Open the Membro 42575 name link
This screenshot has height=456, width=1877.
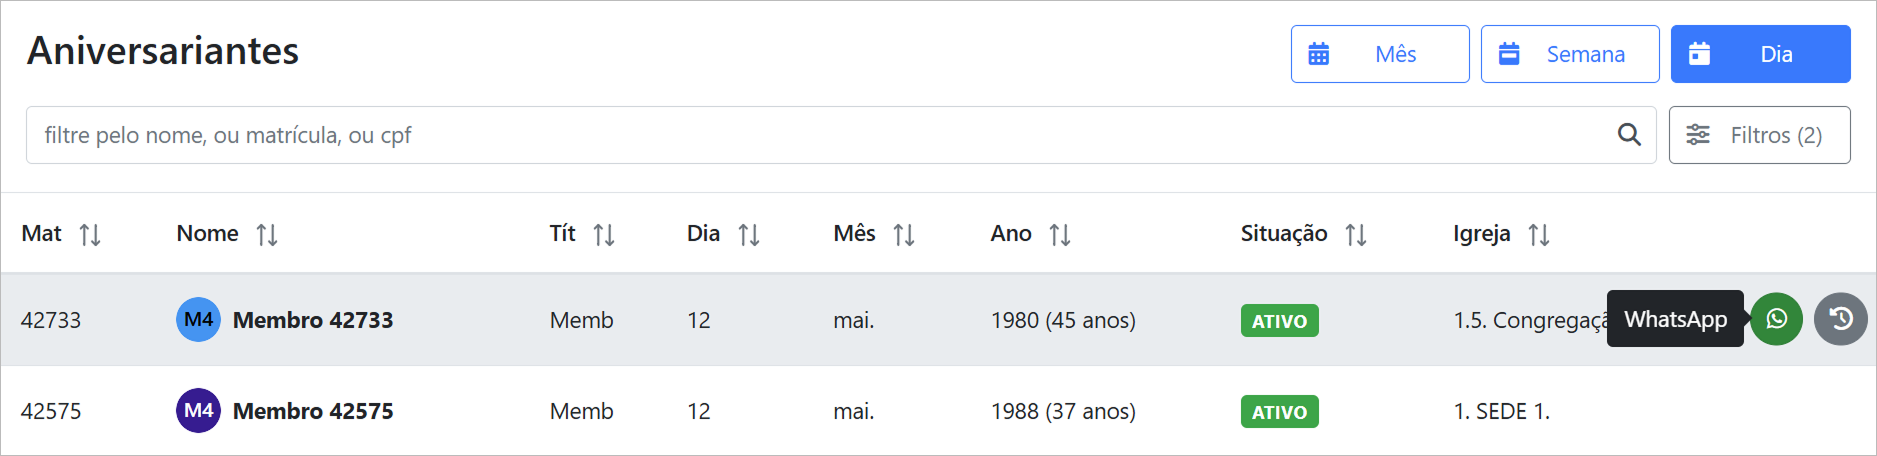coord(313,411)
